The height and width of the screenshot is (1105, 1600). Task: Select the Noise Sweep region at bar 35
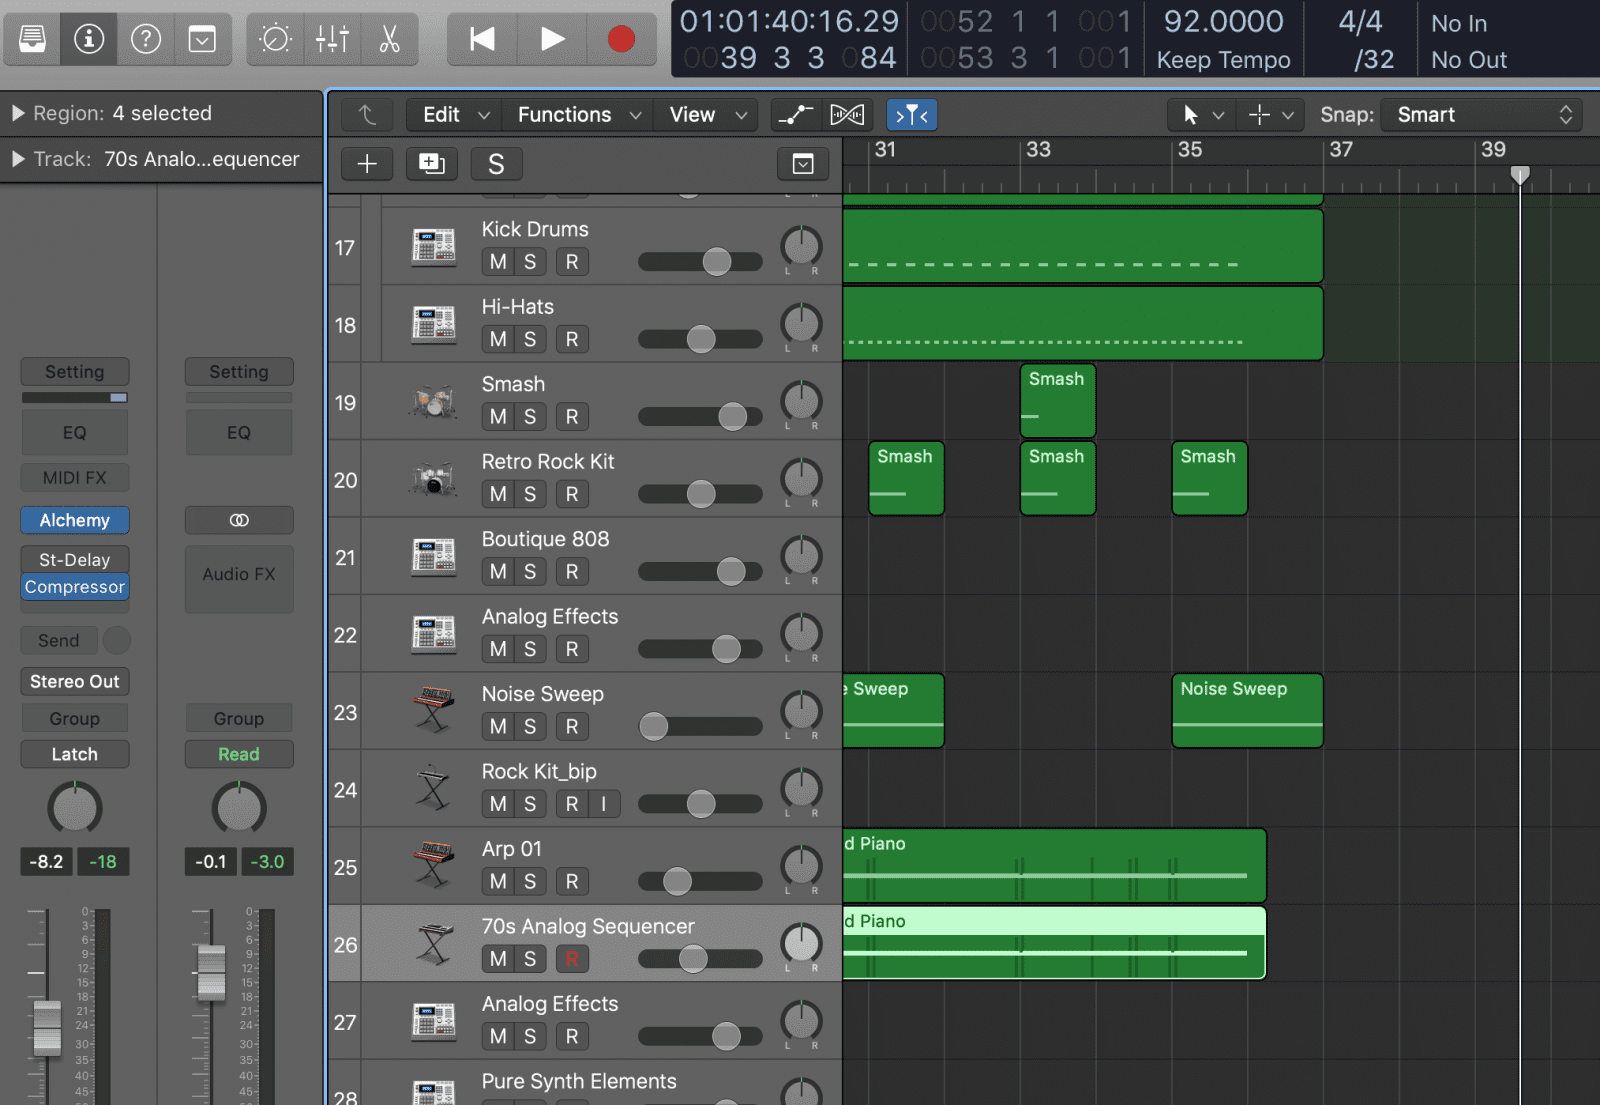[1247, 710]
